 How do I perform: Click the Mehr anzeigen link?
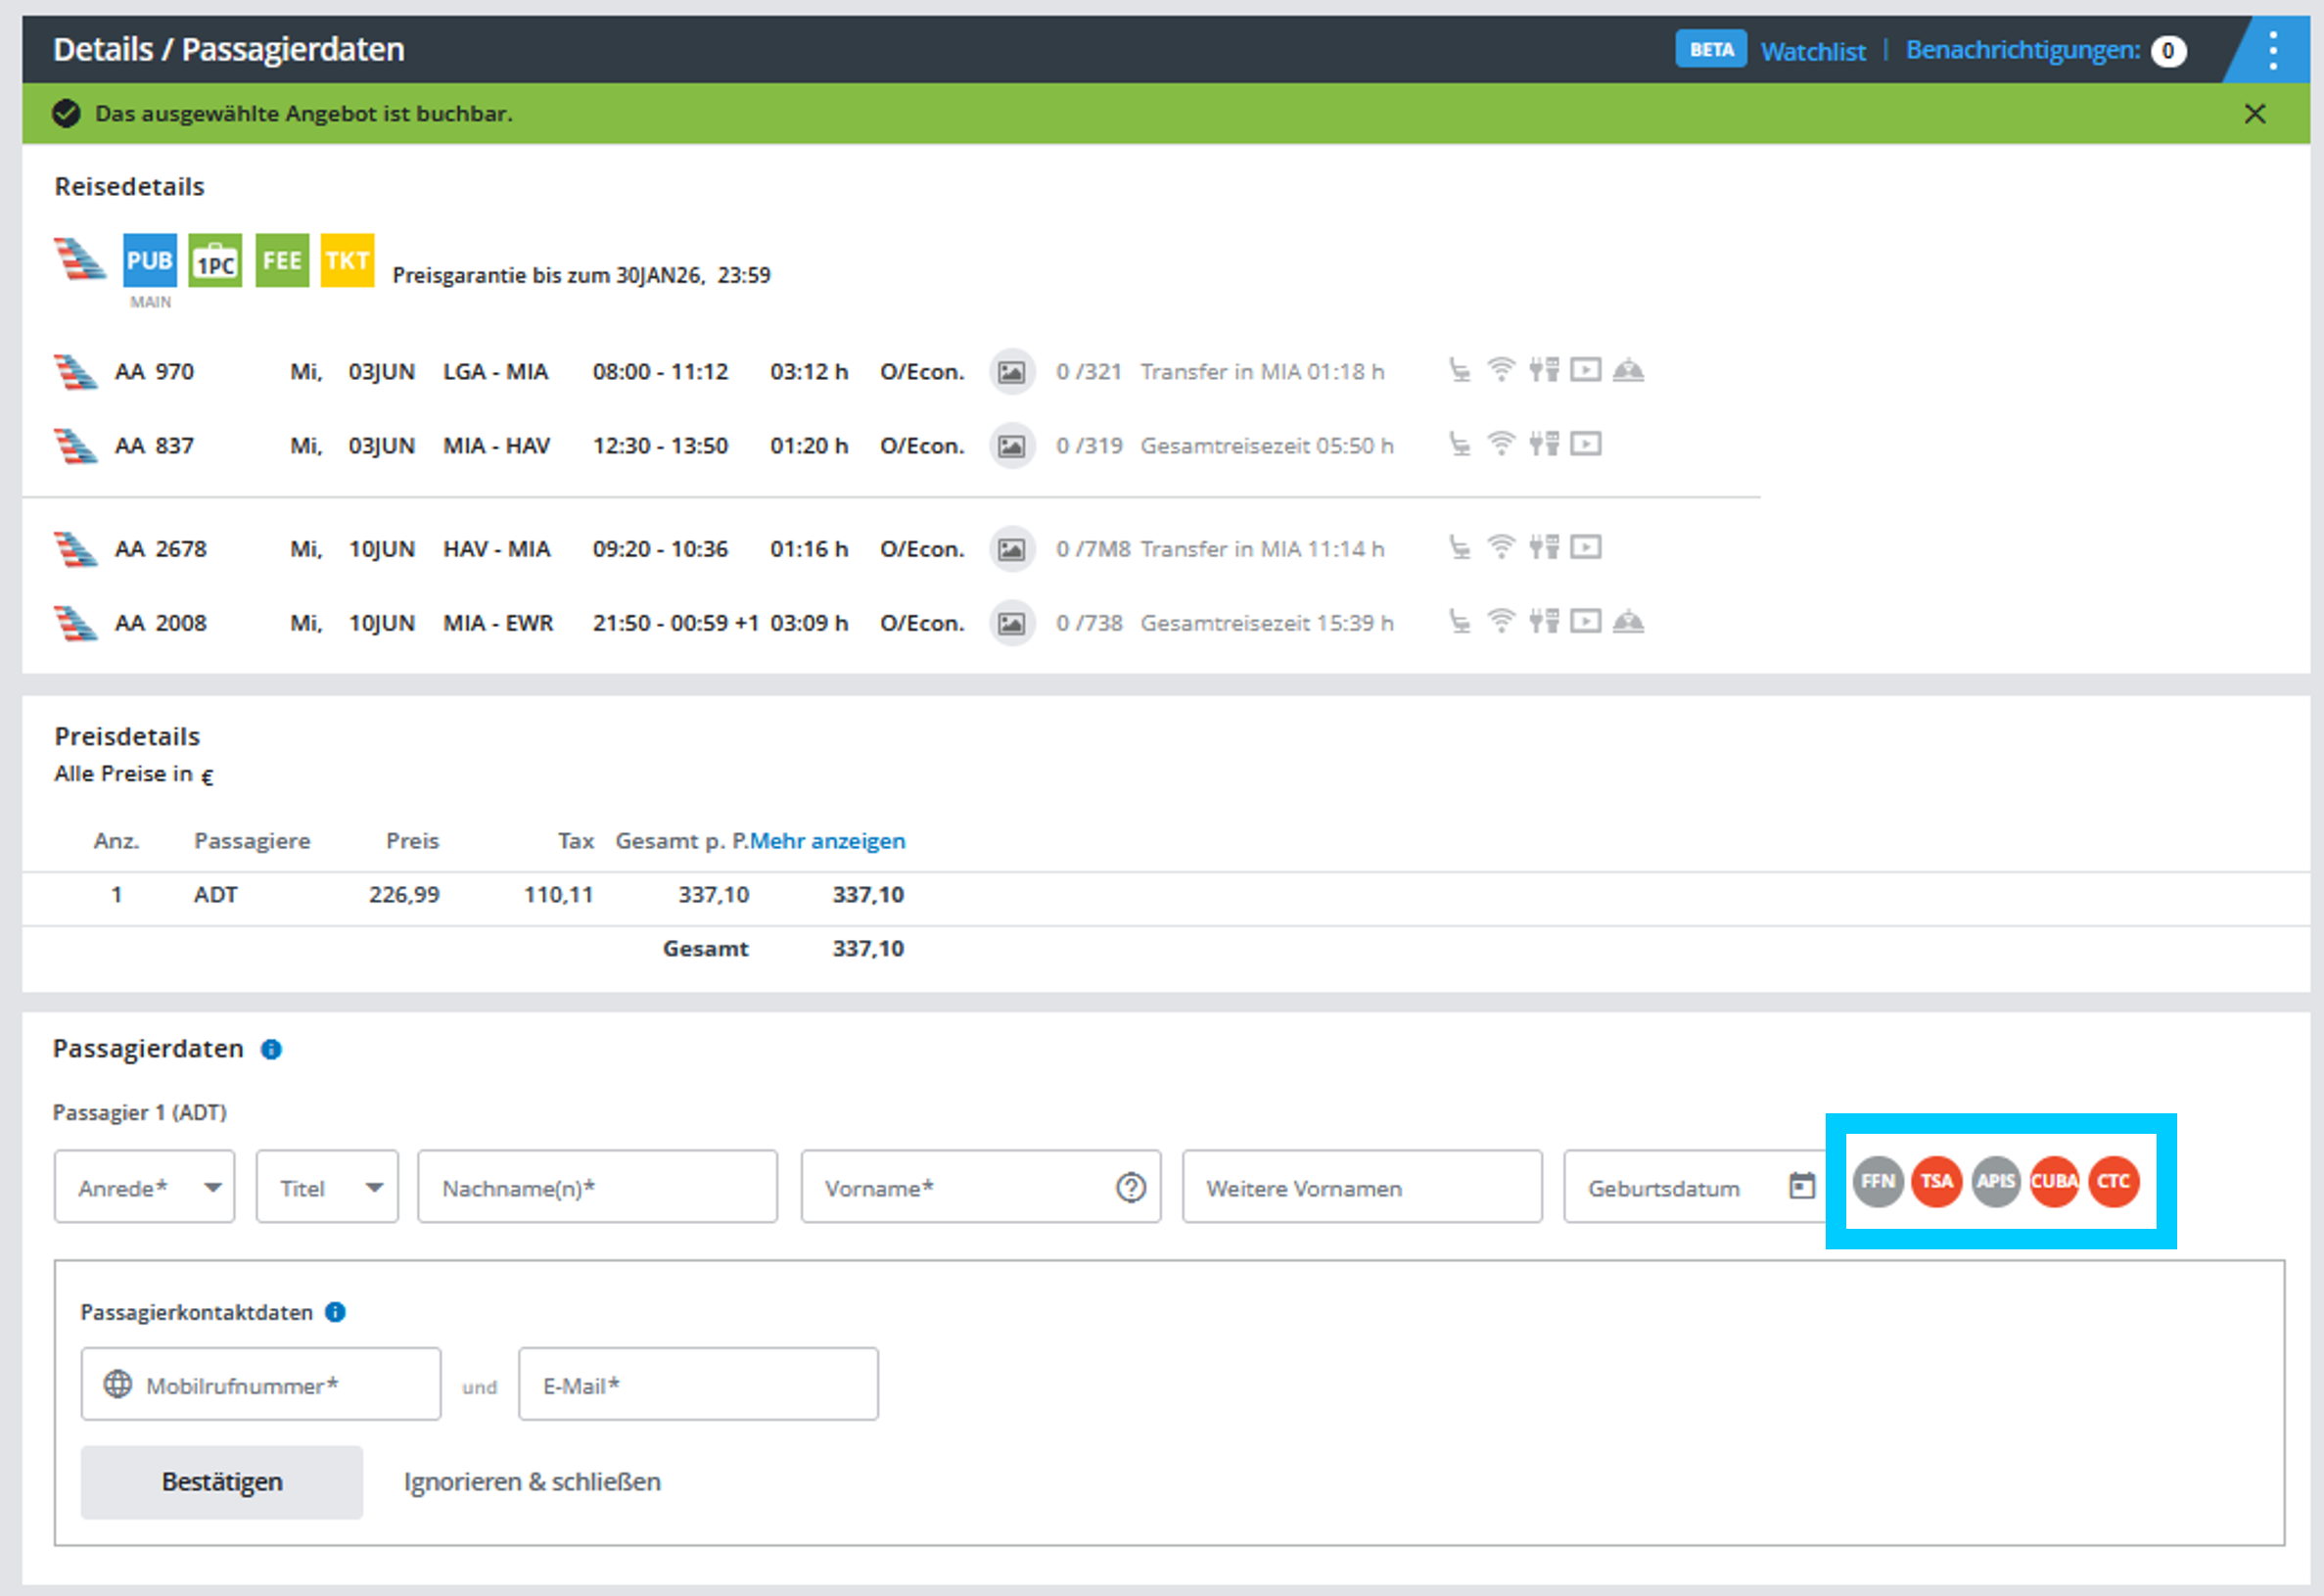tap(827, 841)
